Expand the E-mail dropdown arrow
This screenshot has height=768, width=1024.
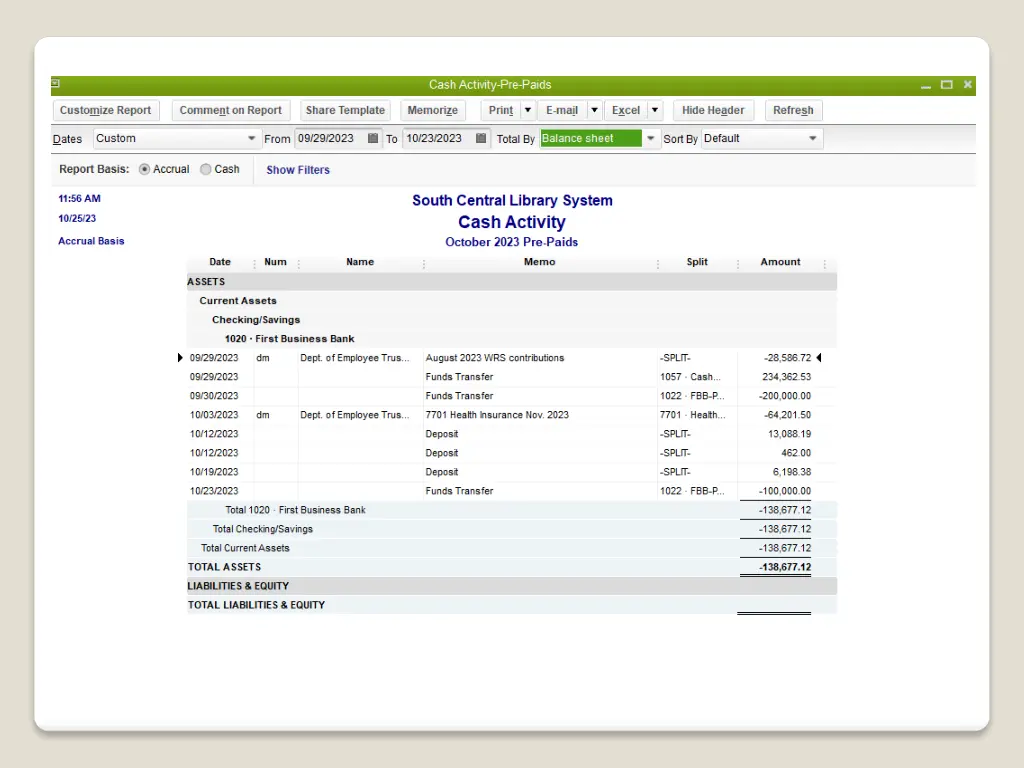(594, 110)
